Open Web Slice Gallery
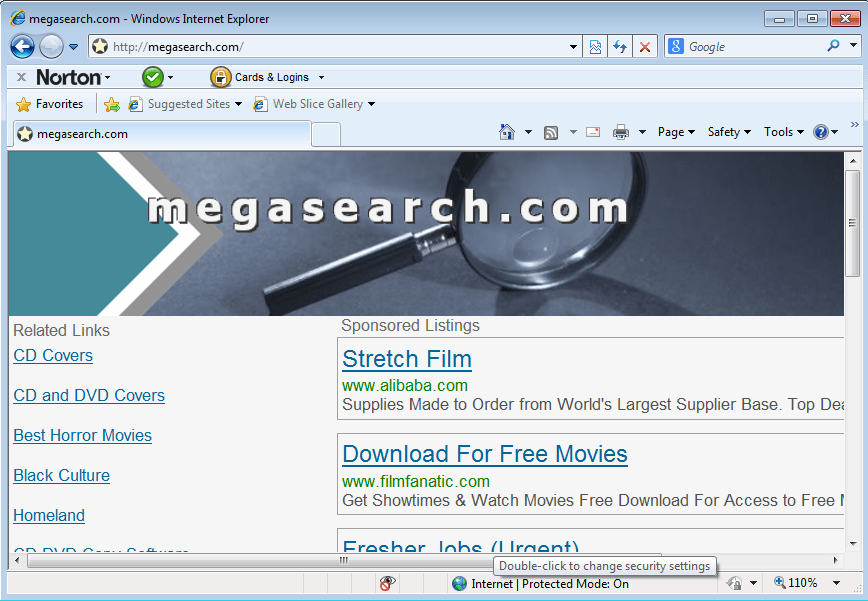The height and width of the screenshot is (601, 868). tap(314, 104)
